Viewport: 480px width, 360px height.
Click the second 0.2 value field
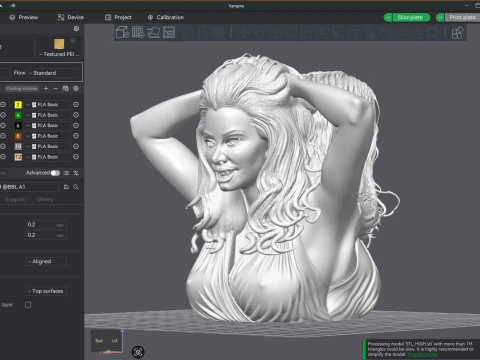(46, 235)
